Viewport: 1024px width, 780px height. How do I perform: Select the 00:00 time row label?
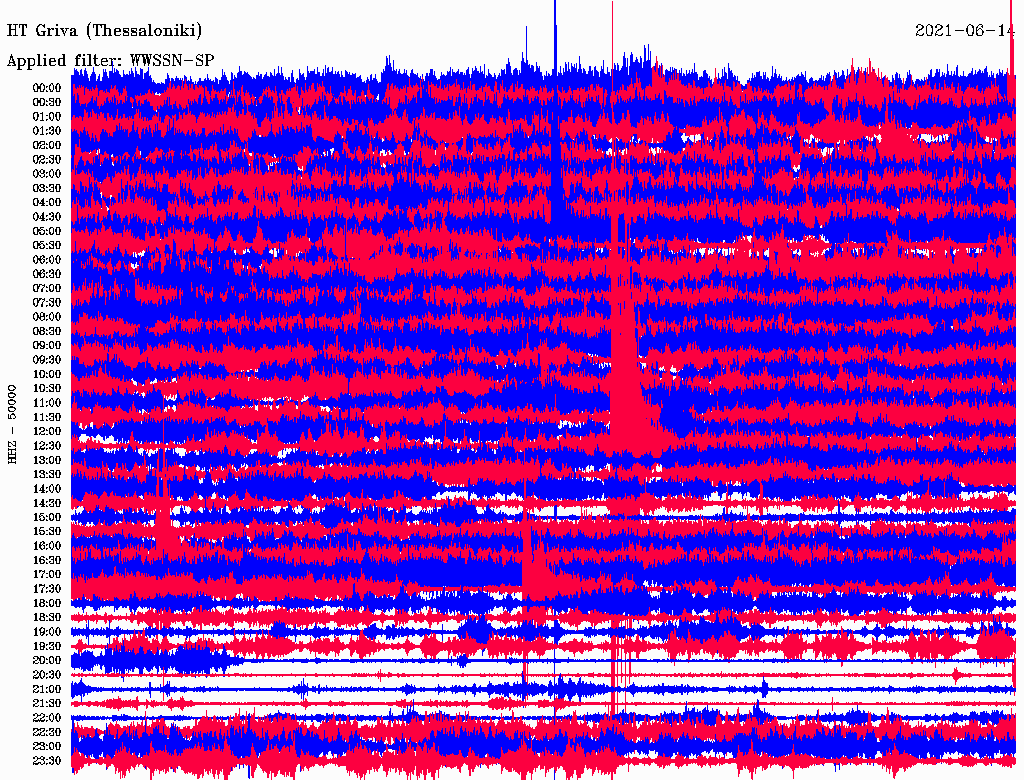pyautogui.click(x=47, y=87)
